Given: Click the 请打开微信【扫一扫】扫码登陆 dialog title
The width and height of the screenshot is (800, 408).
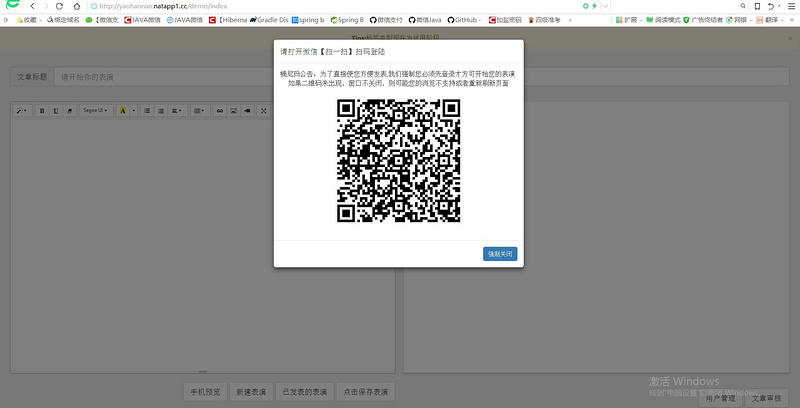Looking at the screenshot, I should click(332, 52).
